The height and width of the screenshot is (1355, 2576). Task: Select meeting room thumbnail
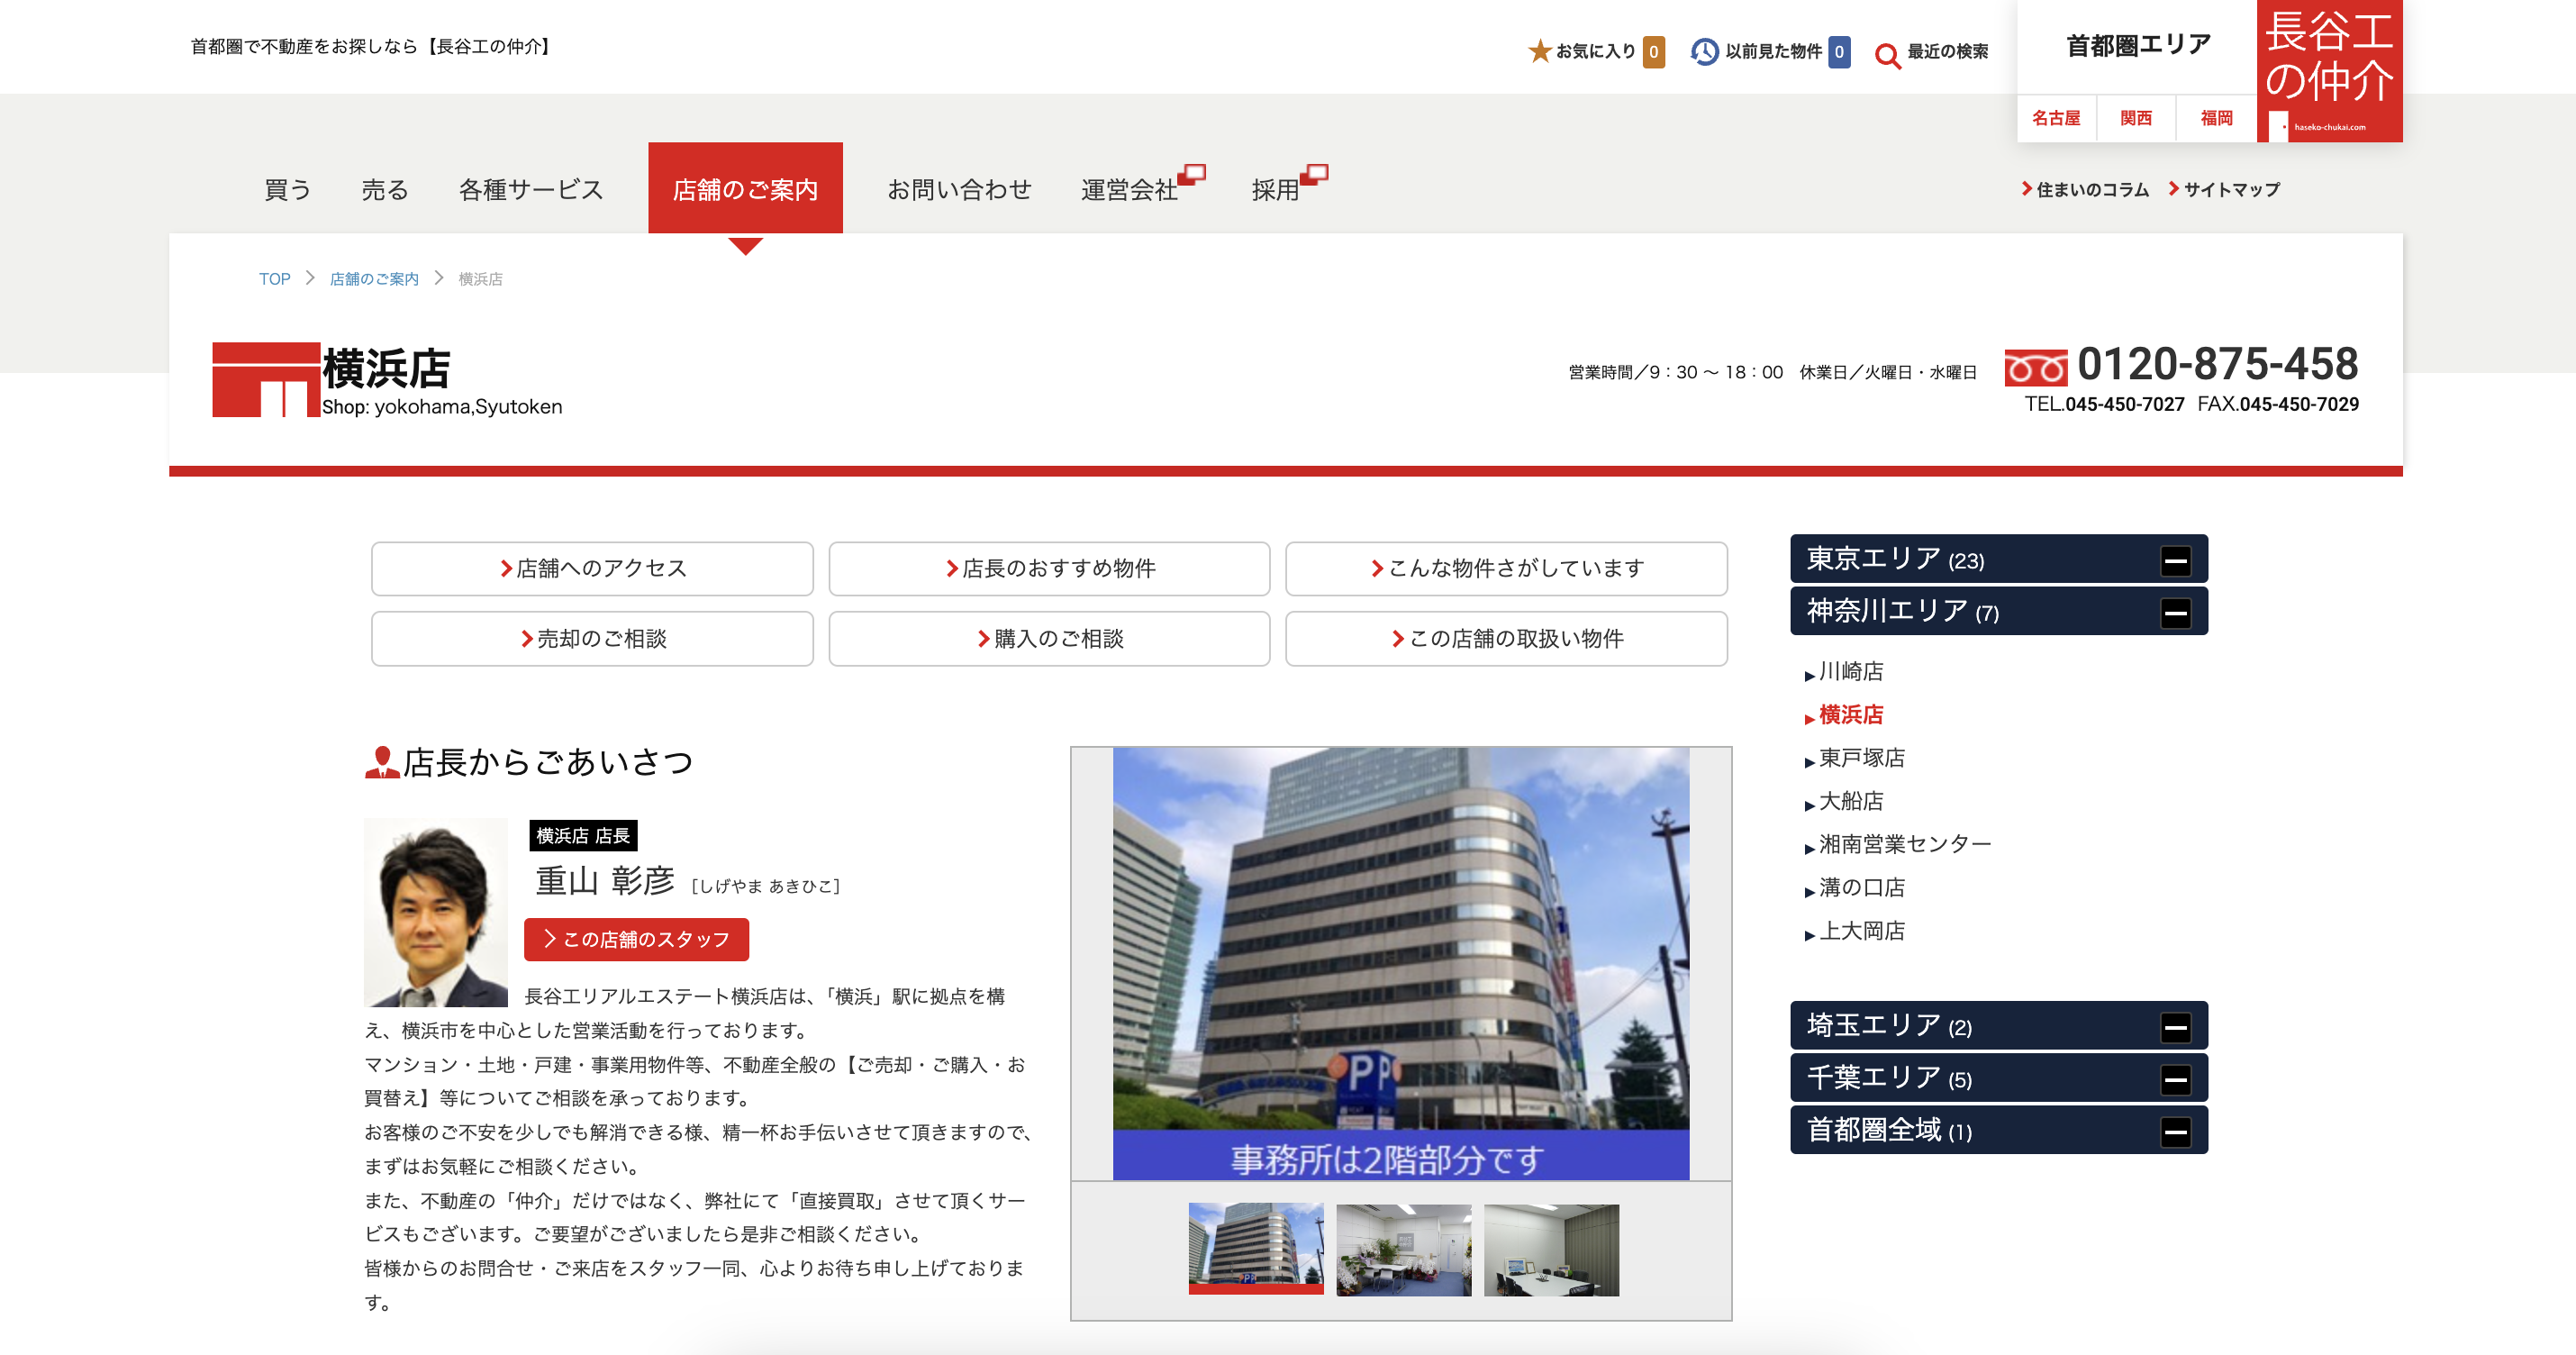(x=1551, y=1249)
